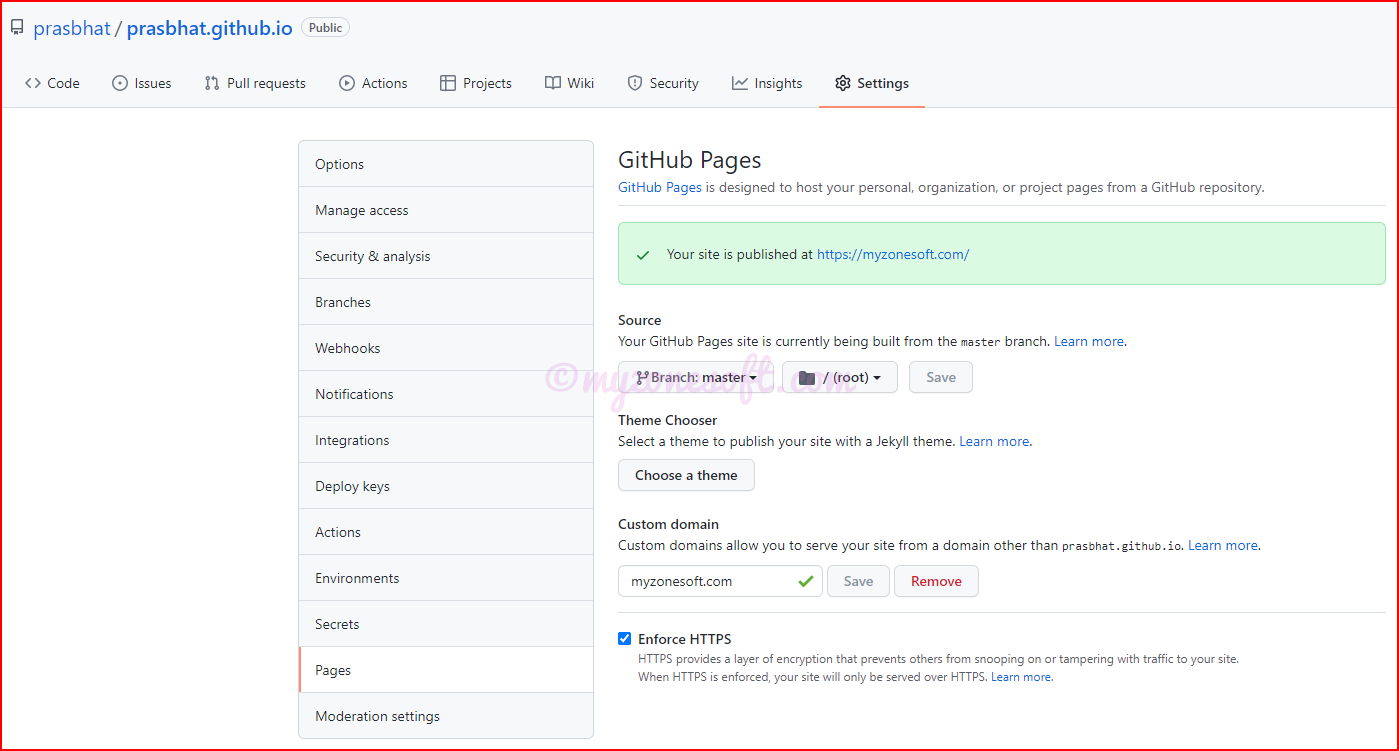The image size is (1399, 751).
Task: Open Branches in settings sidebar
Action: (x=446, y=302)
